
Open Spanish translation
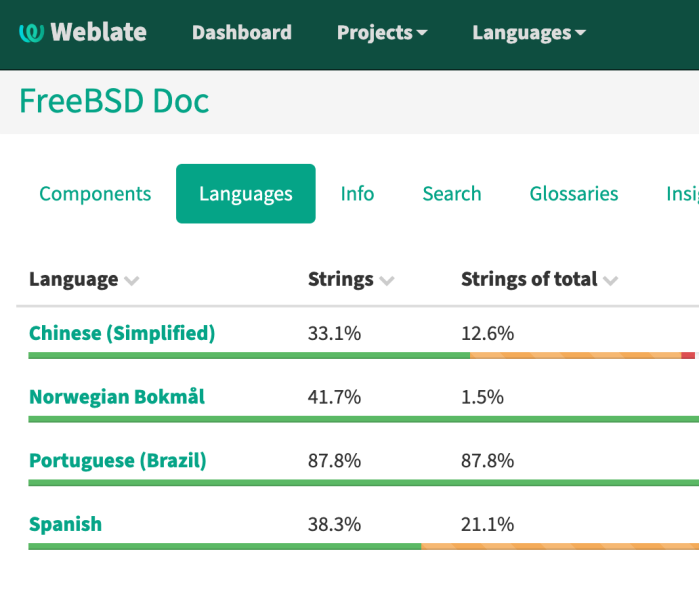[x=66, y=524]
